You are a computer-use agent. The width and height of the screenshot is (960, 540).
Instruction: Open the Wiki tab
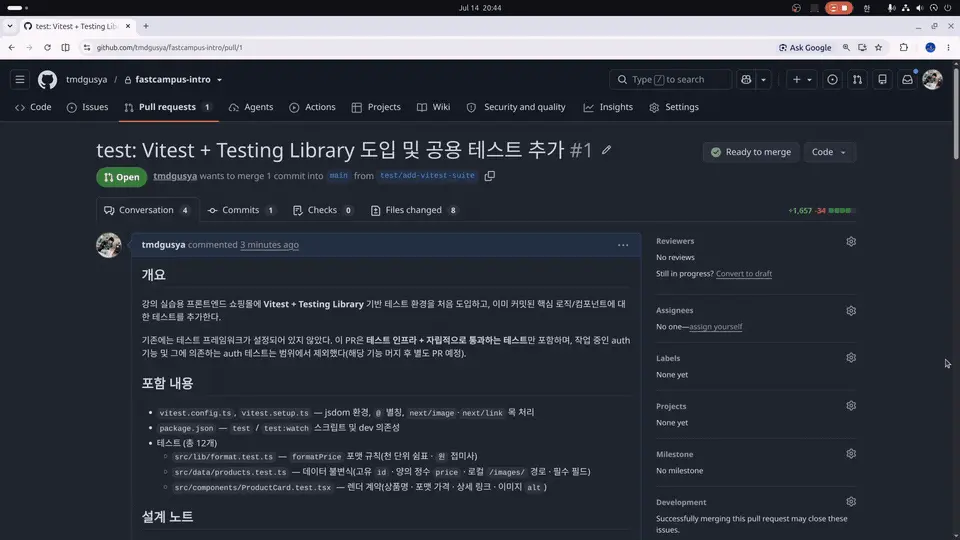[x=433, y=107]
